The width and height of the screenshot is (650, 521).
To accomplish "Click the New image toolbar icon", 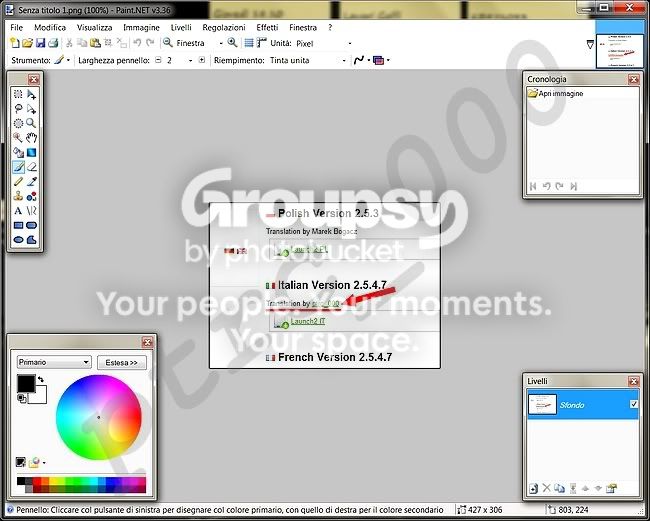I will [15, 43].
